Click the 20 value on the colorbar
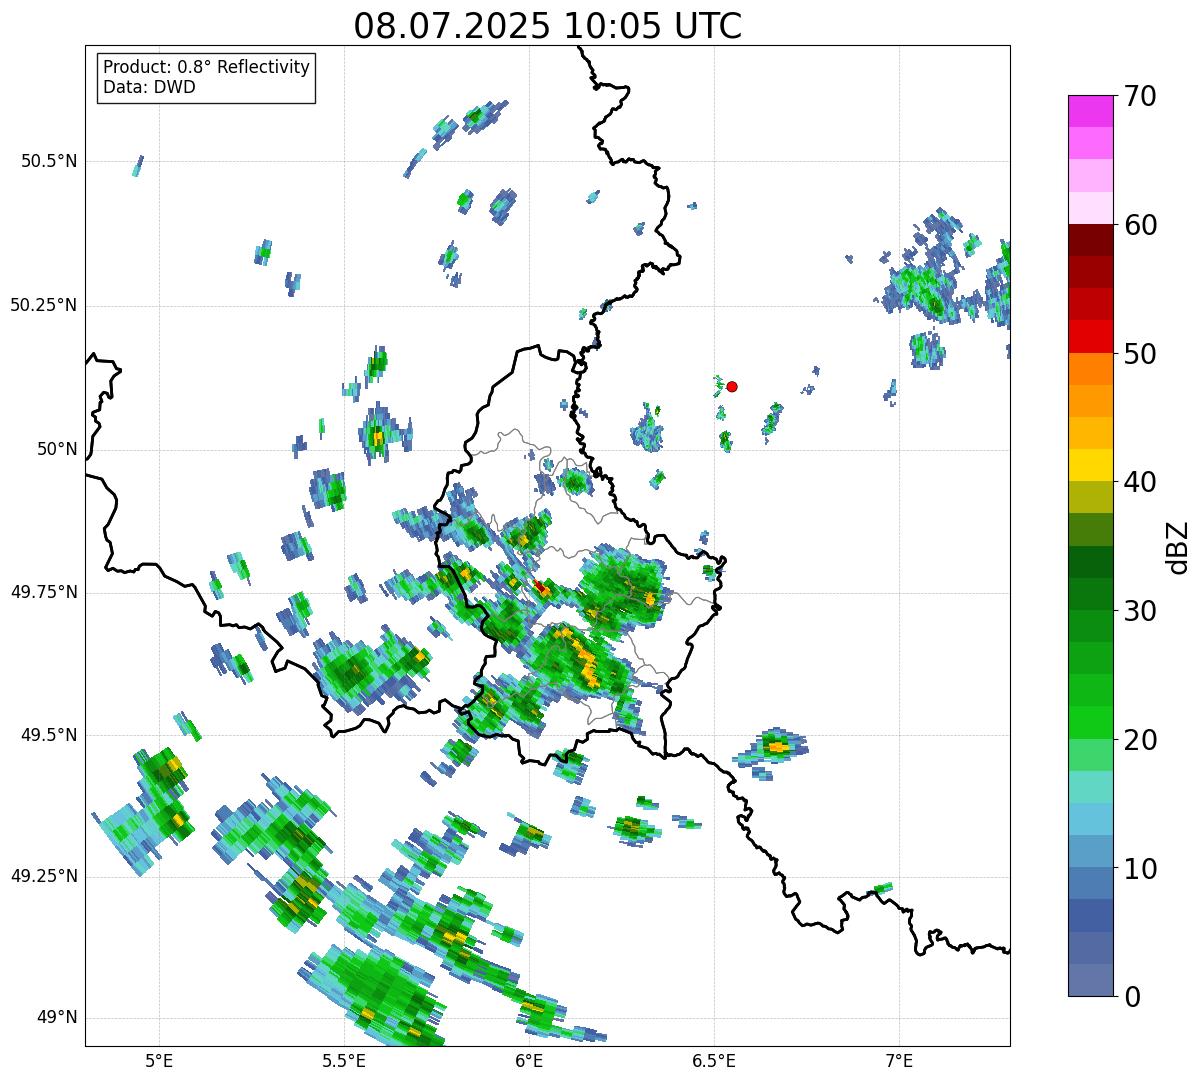This screenshot has width=1202, height=1081. 1140,740
